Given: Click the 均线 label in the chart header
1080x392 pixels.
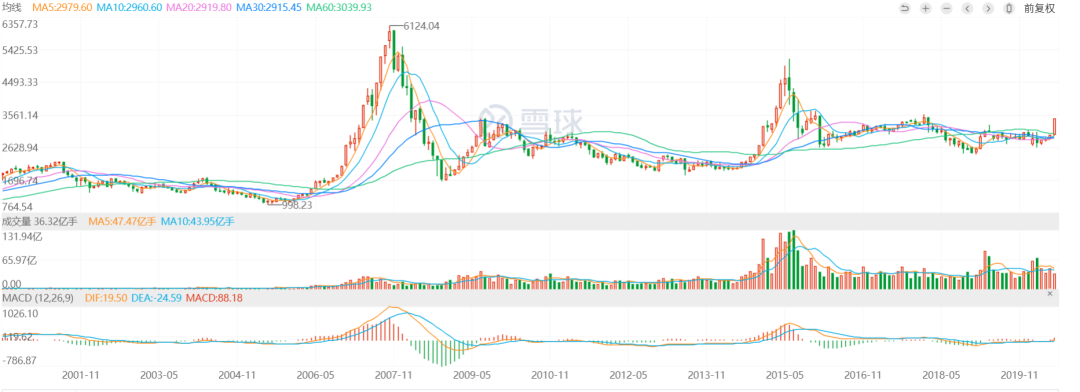Looking at the screenshot, I should tap(13, 8).
